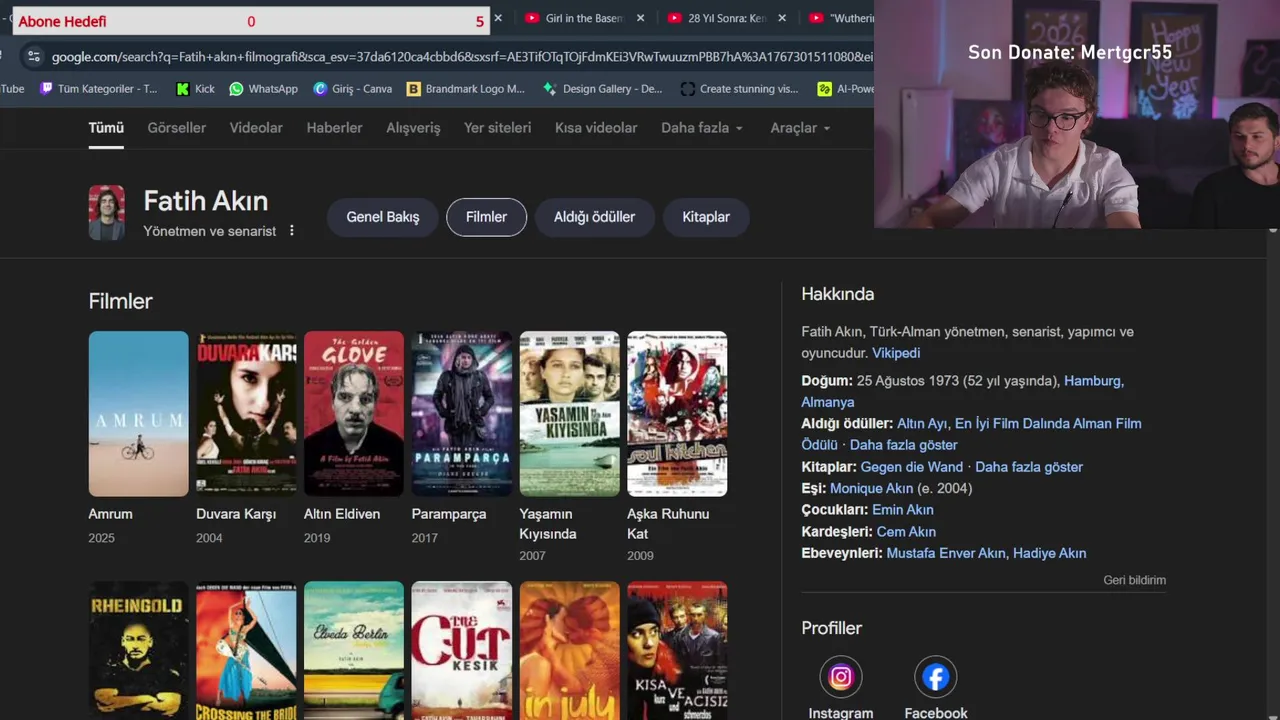
Task: Select the Aldığı ödüller chip
Action: click(594, 217)
